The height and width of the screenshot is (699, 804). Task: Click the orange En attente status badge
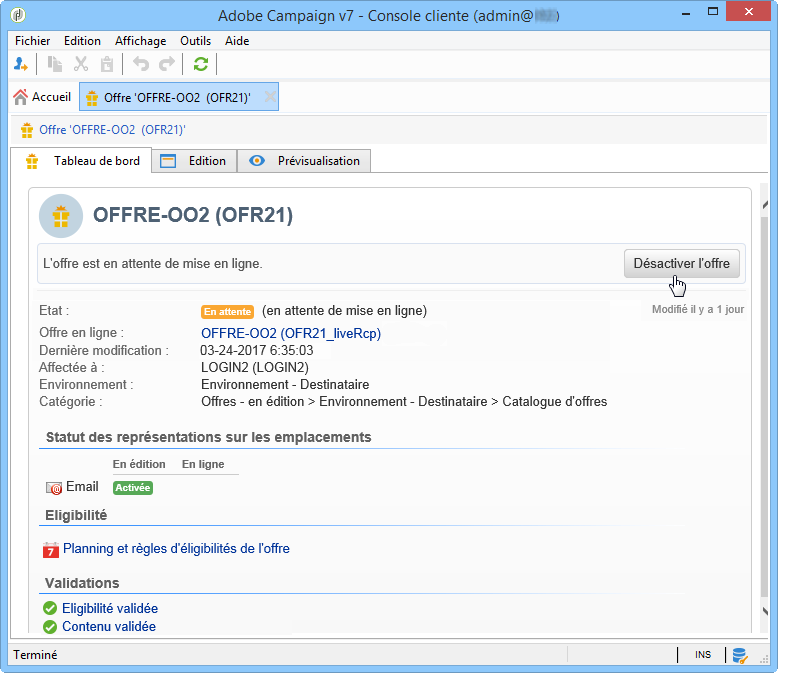point(227,311)
